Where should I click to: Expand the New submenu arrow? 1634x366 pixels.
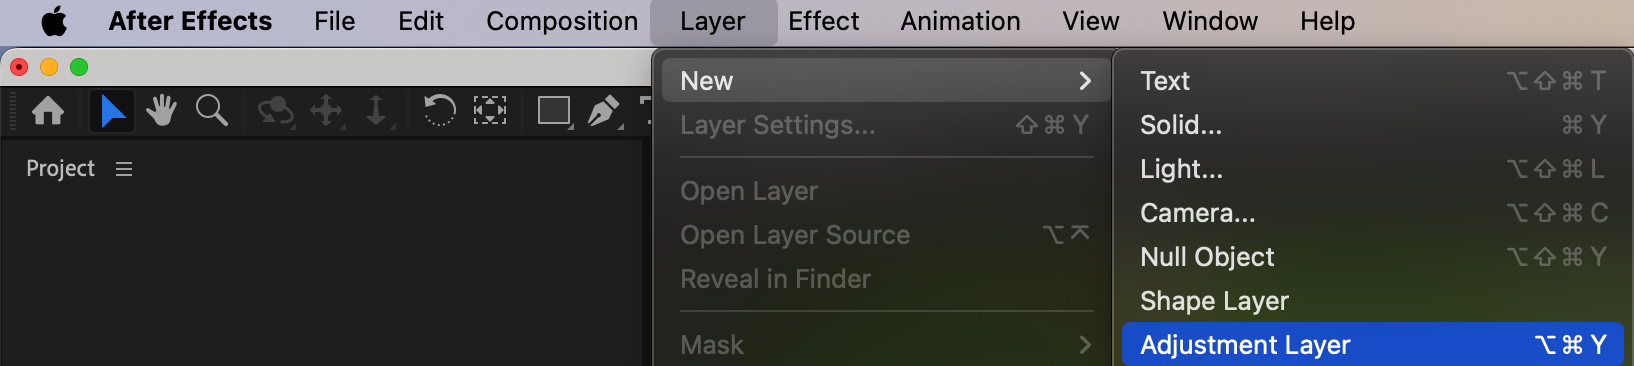point(1085,81)
